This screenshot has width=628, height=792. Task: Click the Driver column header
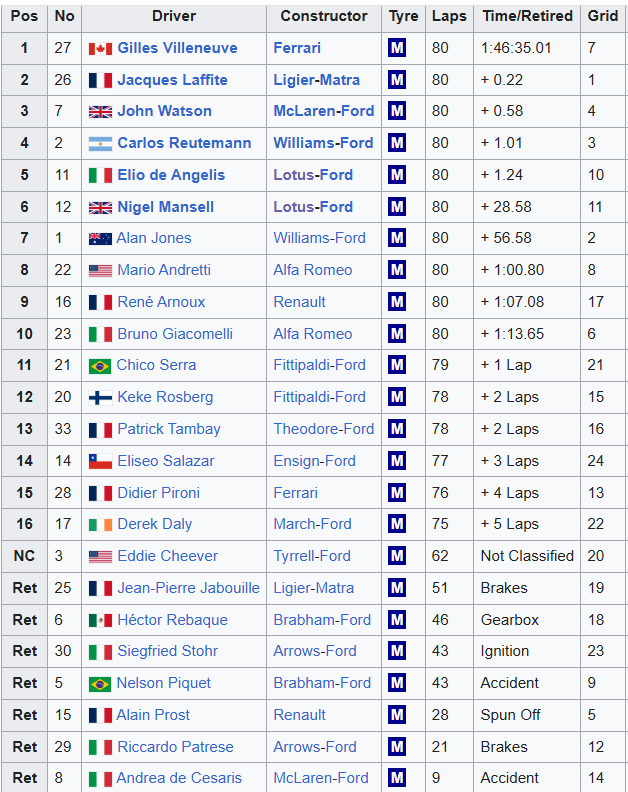point(174,16)
